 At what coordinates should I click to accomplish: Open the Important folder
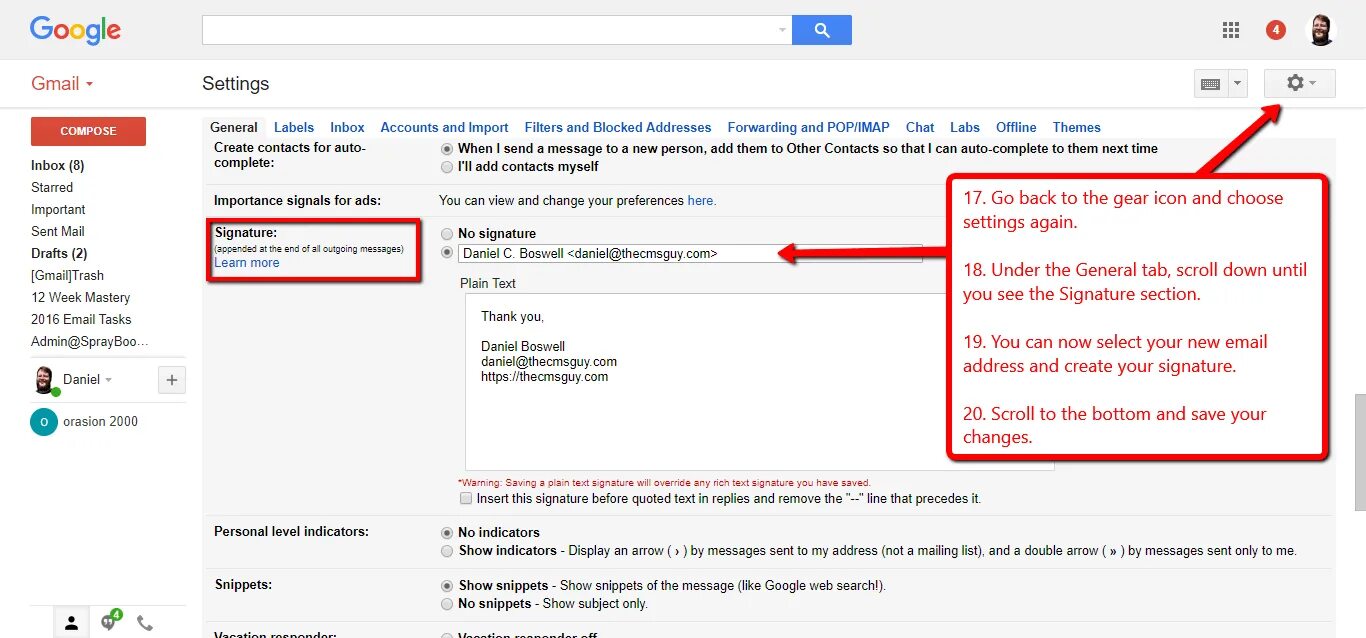(58, 210)
